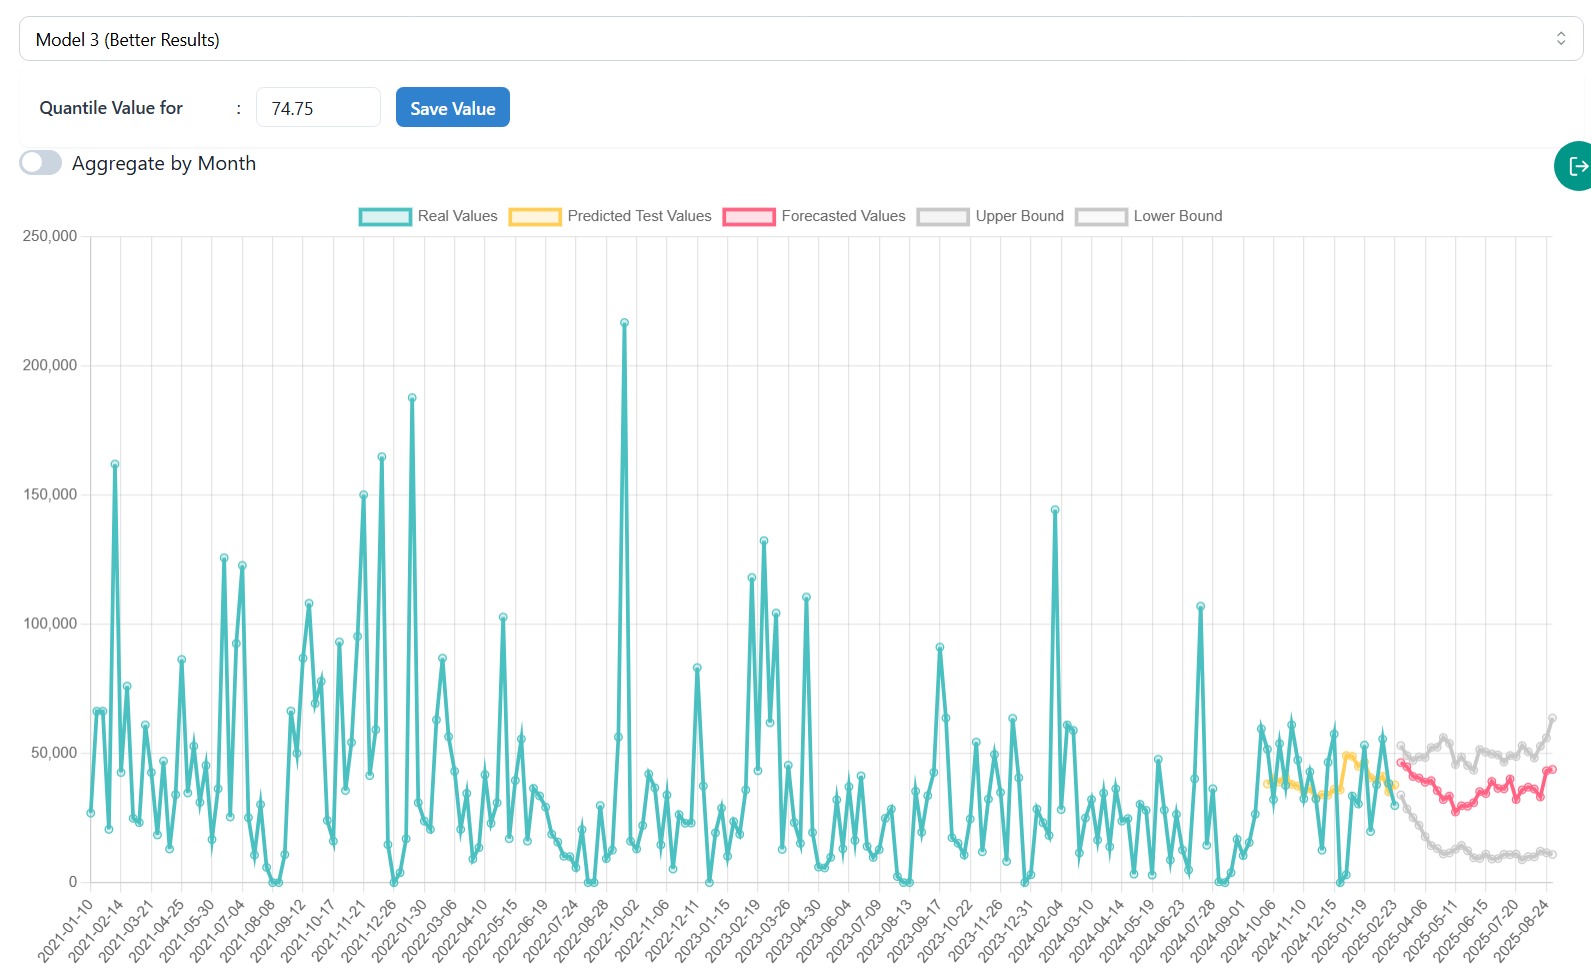Click the final Upper Bound data point

1552,718
